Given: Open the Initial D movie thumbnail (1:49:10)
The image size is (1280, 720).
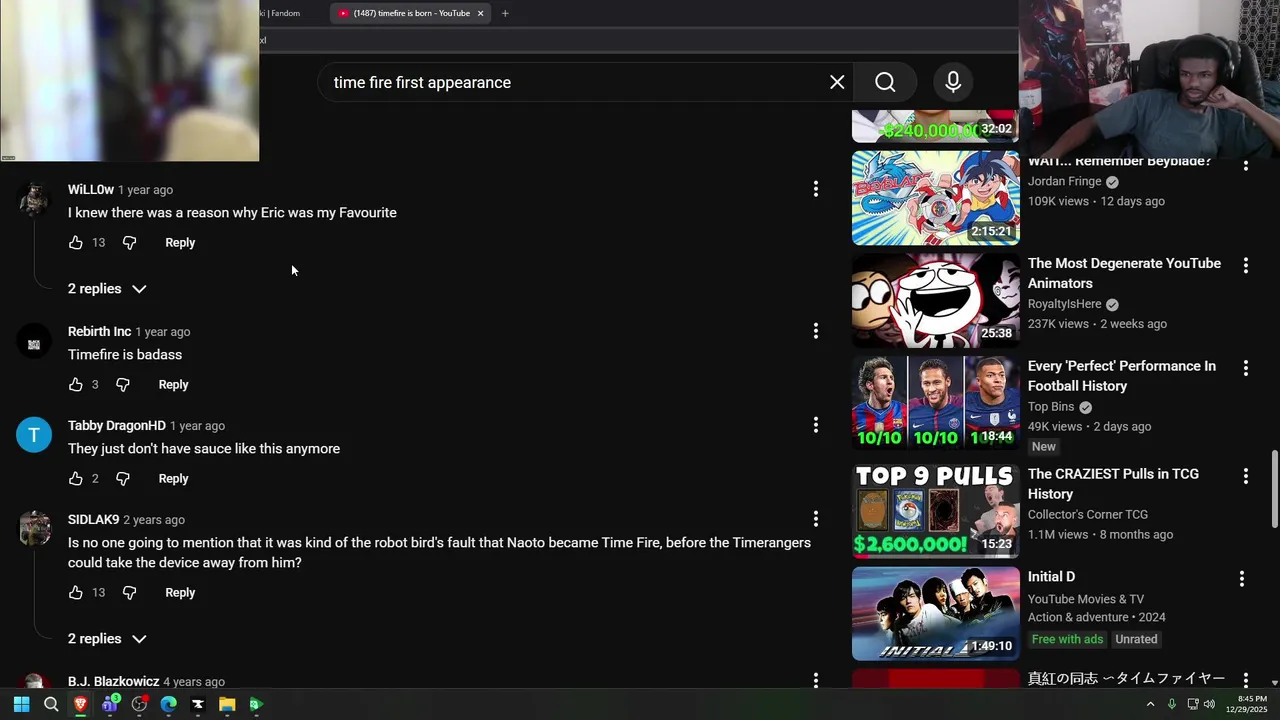Looking at the screenshot, I should point(936,614).
